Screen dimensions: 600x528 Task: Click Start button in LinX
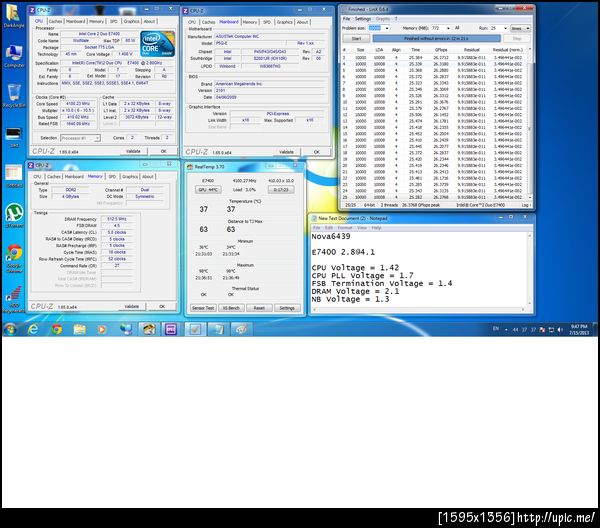(x=356, y=39)
